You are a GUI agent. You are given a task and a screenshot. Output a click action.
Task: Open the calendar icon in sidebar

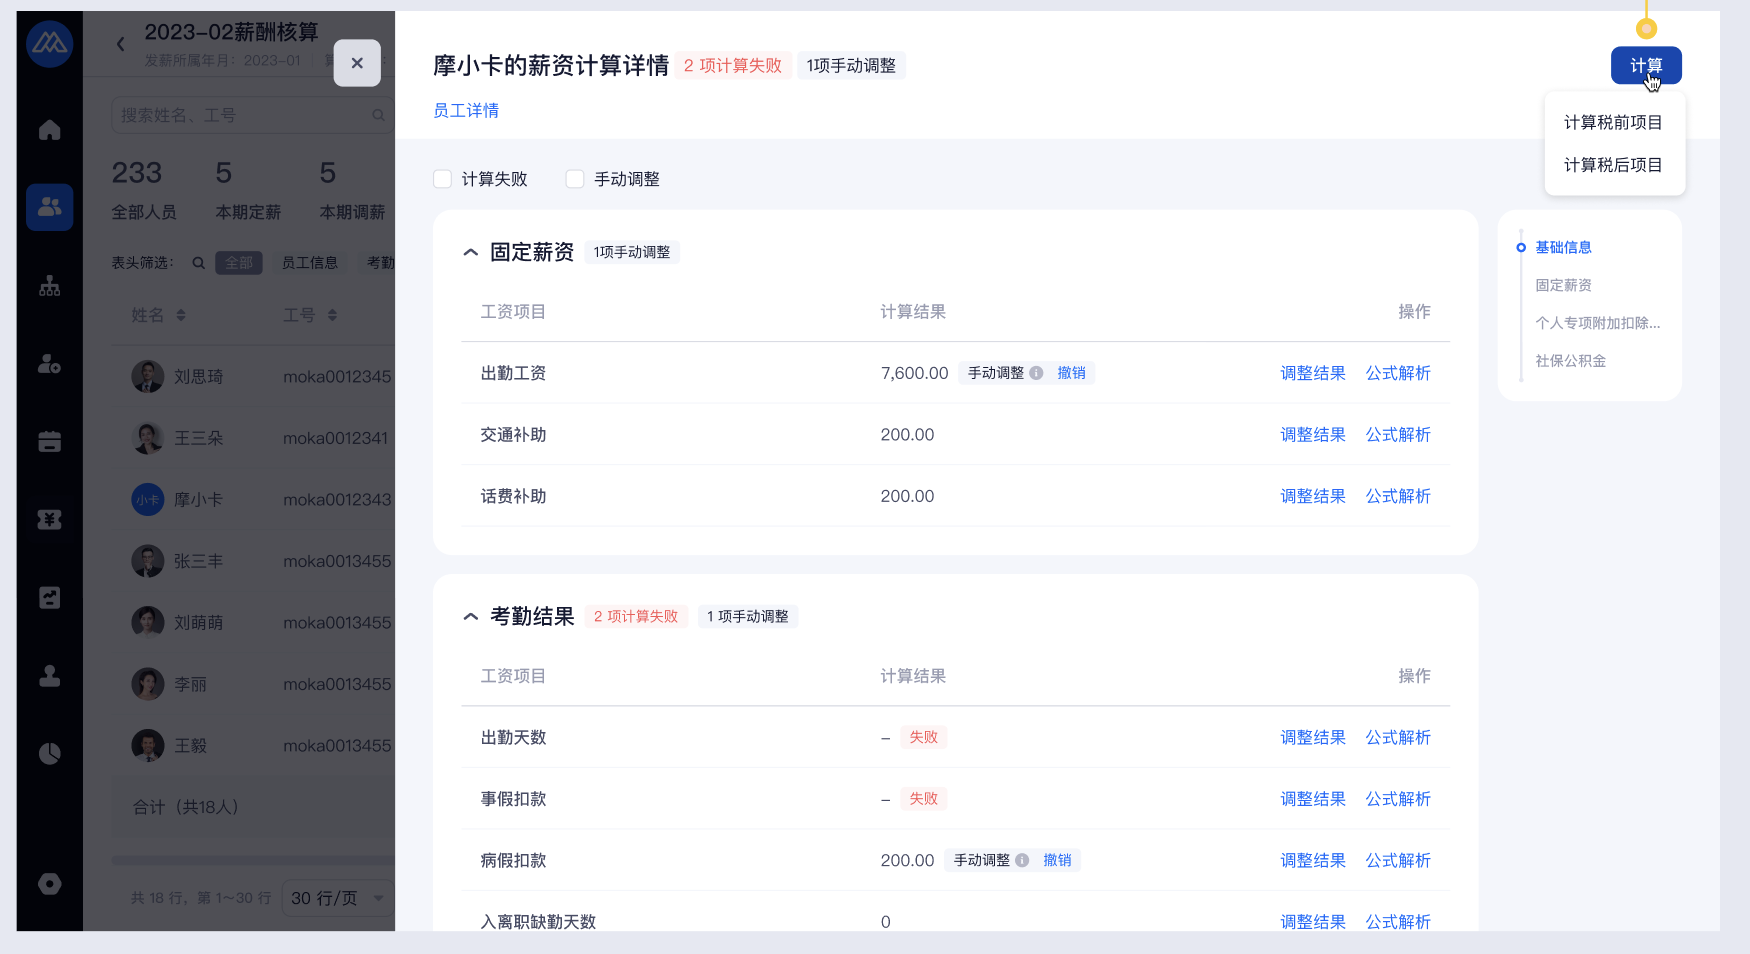point(49,441)
